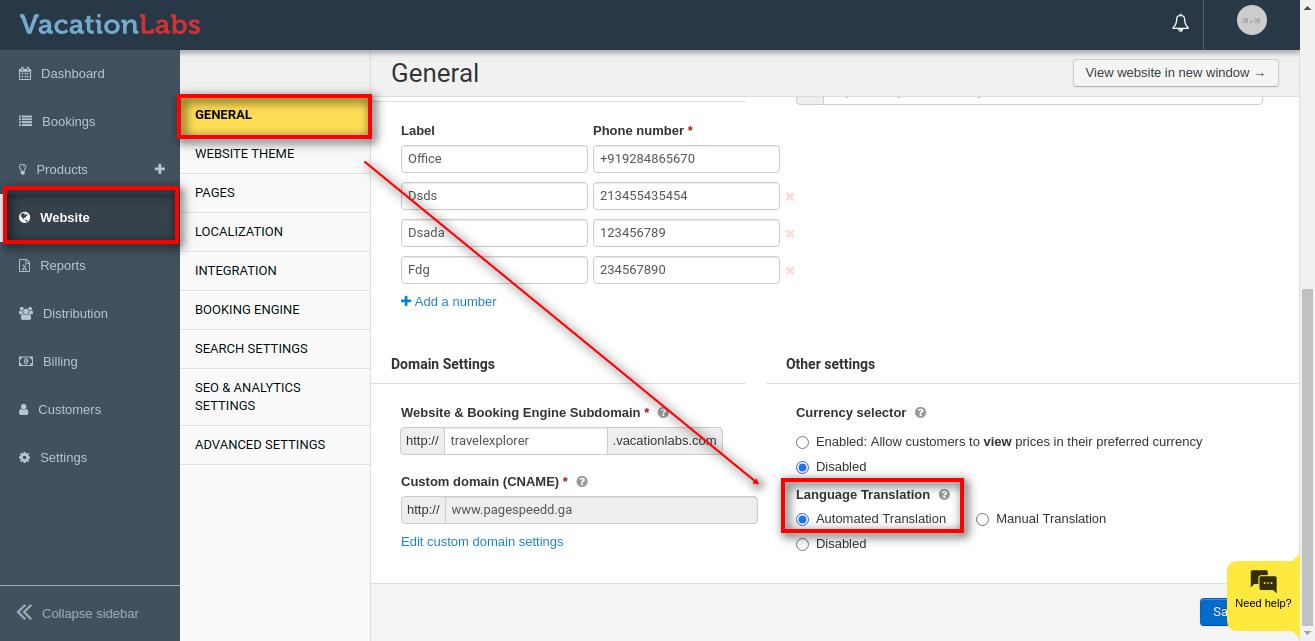Click the user profile avatar

pyautogui.click(x=1251, y=21)
